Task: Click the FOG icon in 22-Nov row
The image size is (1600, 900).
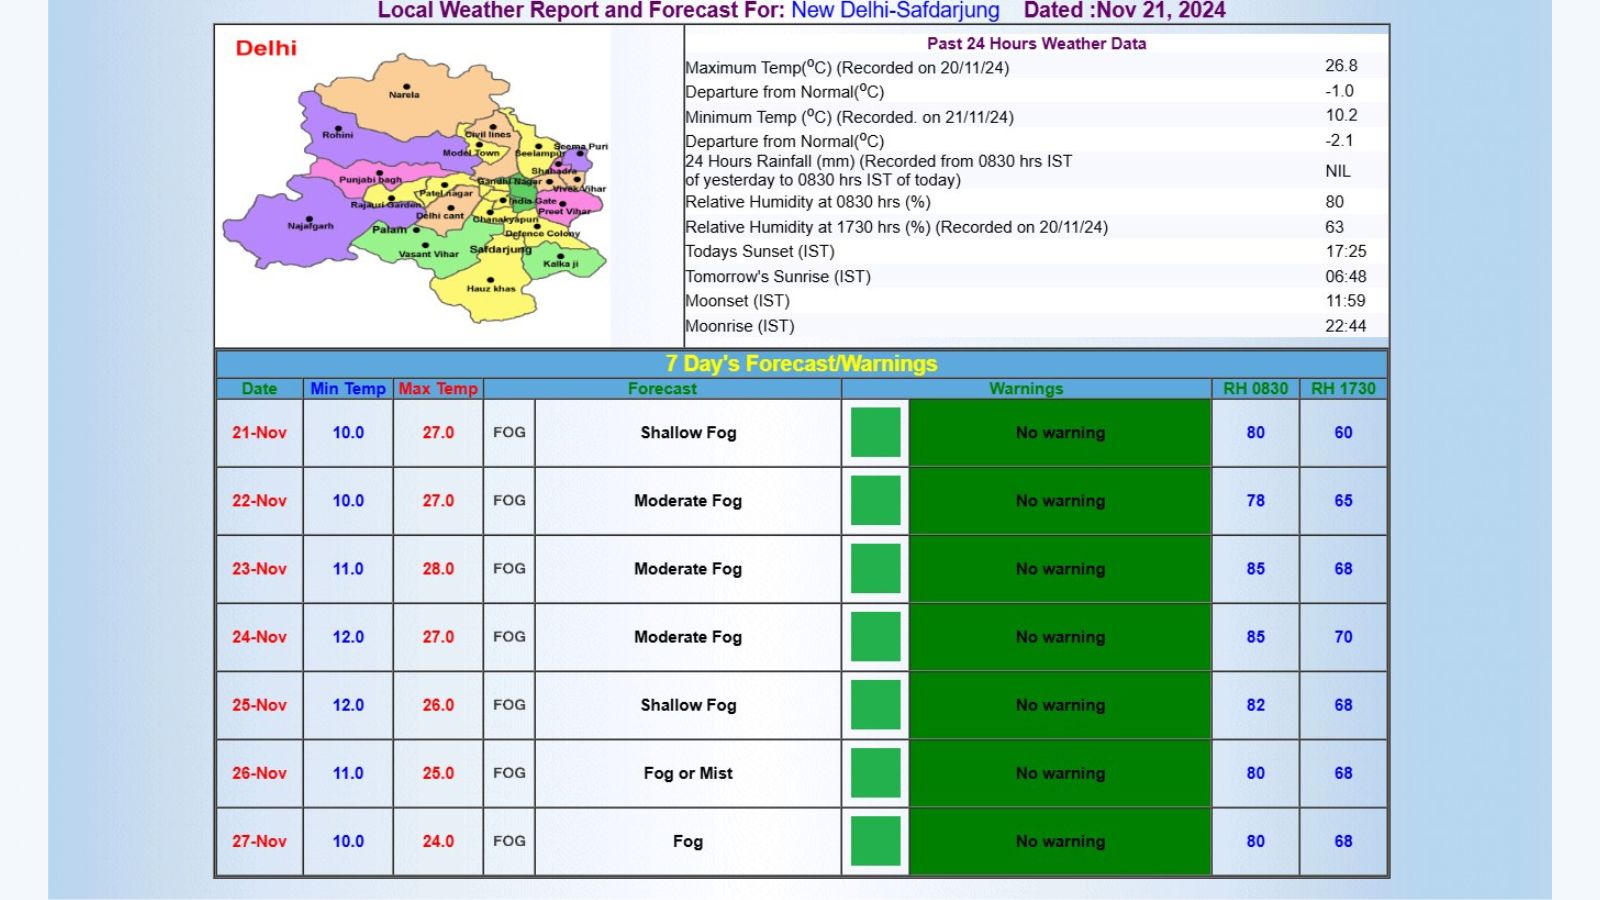Action: coord(509,501)
